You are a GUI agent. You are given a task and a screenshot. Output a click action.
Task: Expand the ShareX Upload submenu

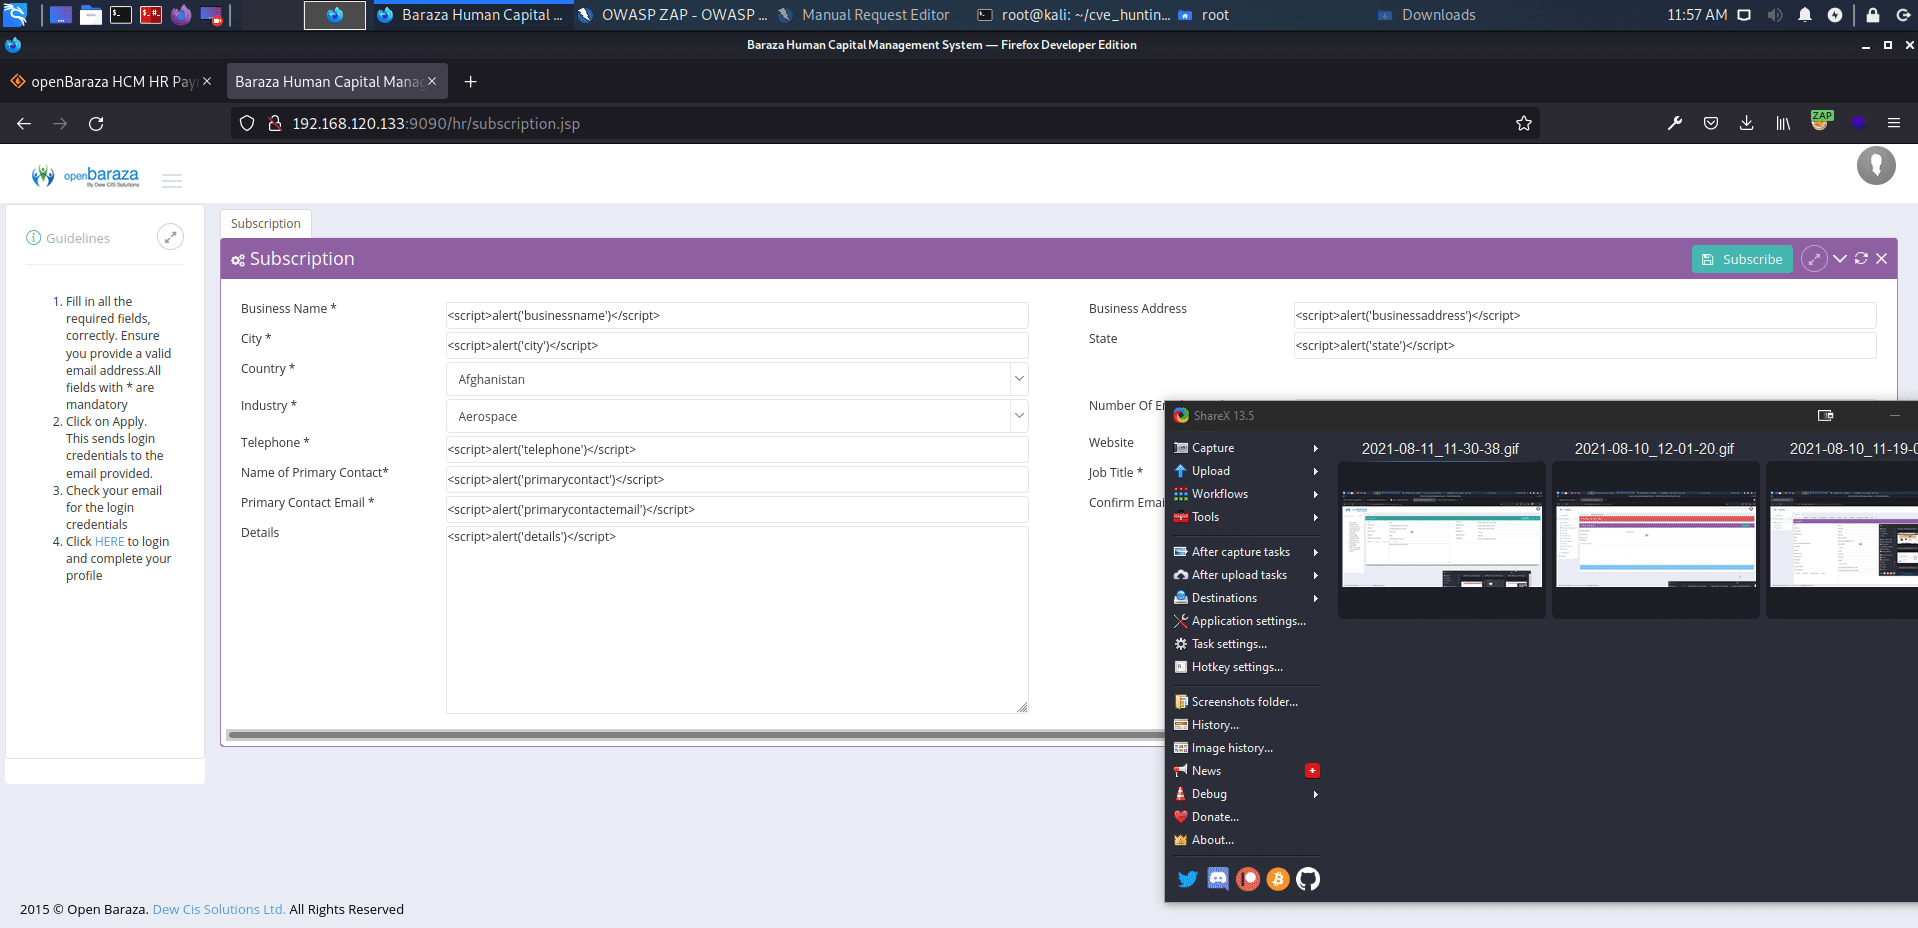pos(1246,471)
